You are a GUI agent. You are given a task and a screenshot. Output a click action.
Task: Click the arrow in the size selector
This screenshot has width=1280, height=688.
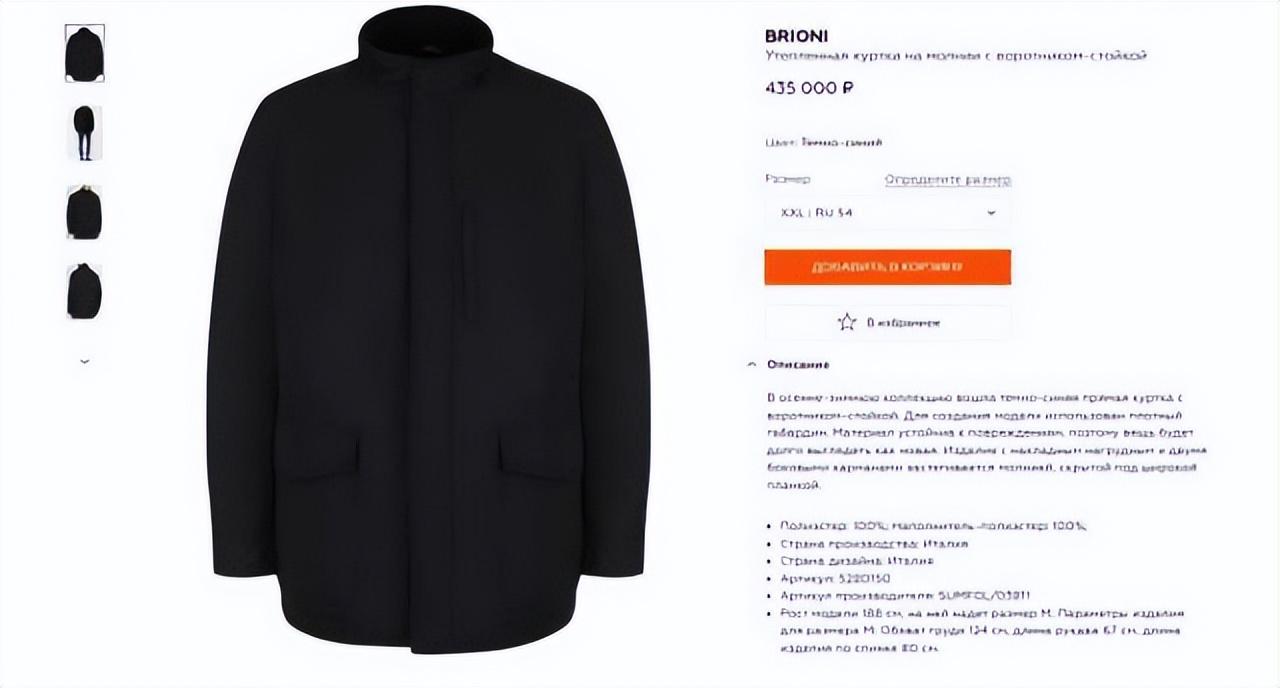pyautogui.click(x=991, y=213)
